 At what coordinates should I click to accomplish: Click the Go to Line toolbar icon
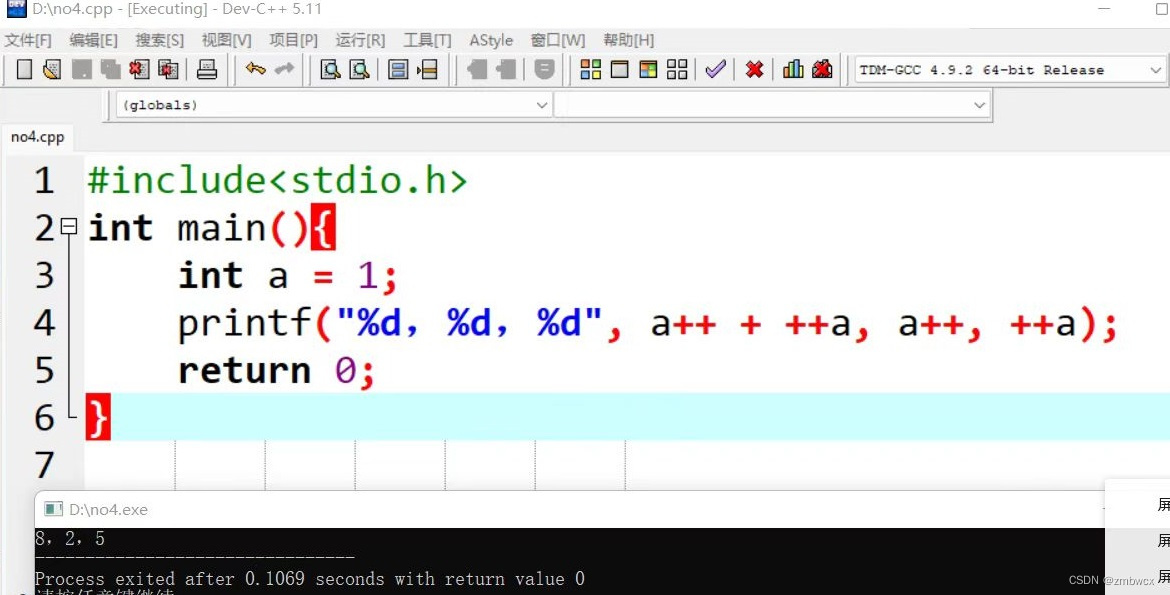tap(428, 69)
